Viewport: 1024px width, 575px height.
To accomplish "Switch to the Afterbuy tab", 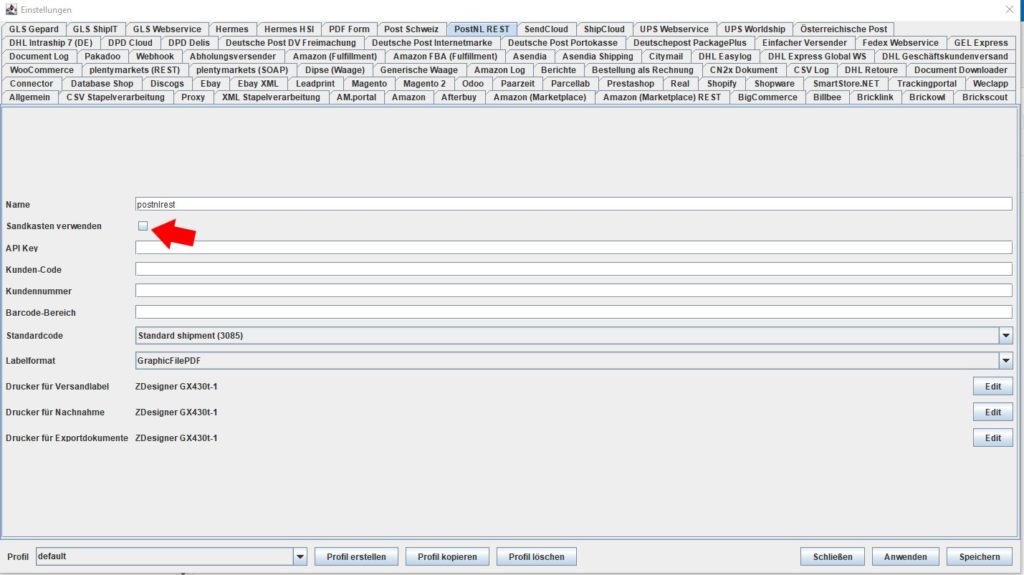I will coord(458,98).
